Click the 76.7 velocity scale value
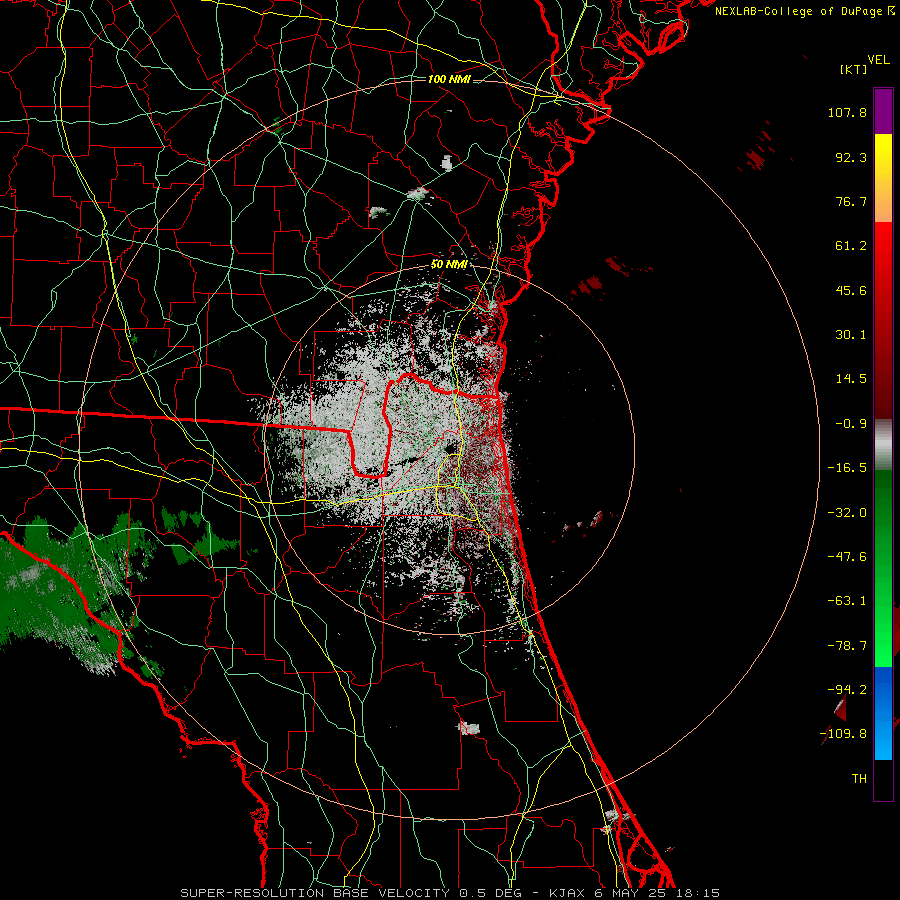 [851, 201]
